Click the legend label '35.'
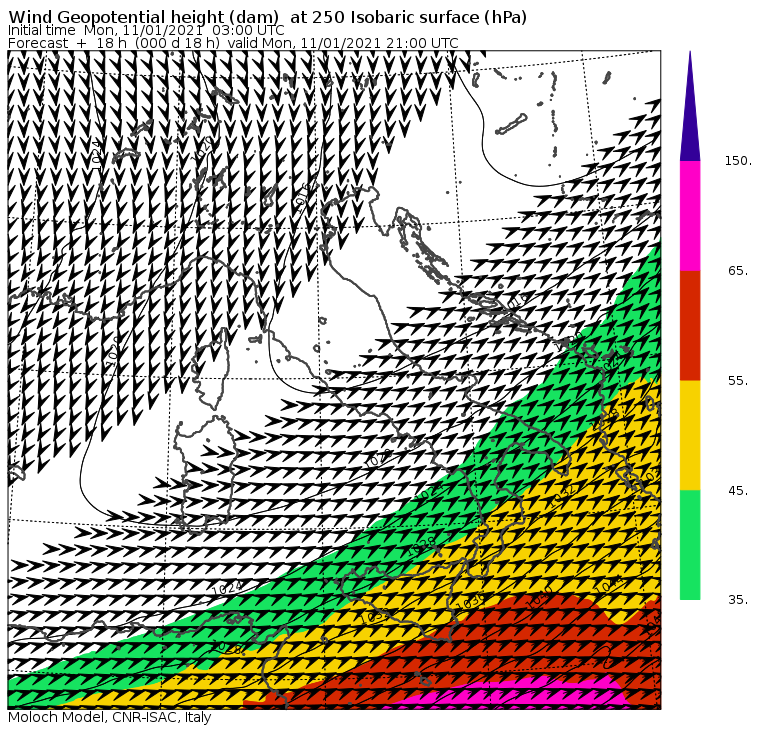Viewport: 760px width, 731px height. [738, 600]
